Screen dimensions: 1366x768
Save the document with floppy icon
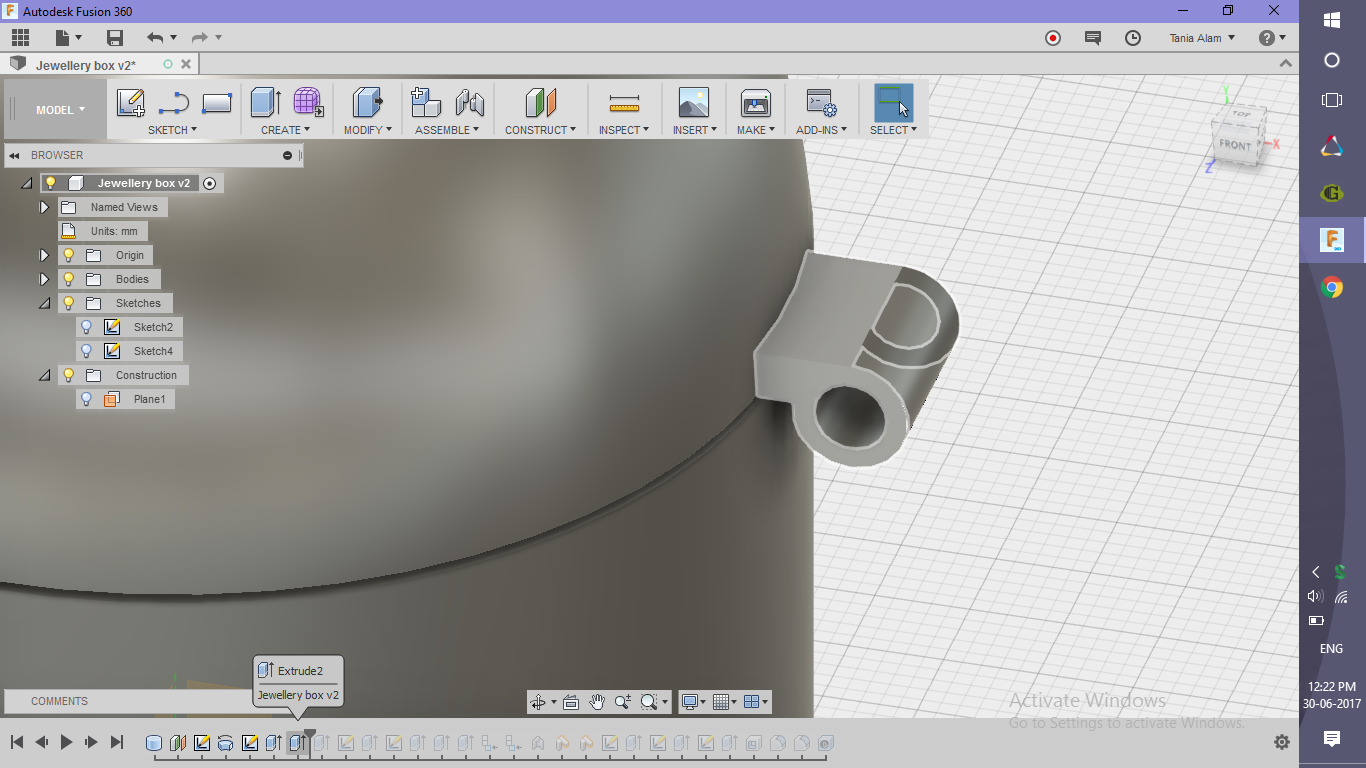click(115, 38)
